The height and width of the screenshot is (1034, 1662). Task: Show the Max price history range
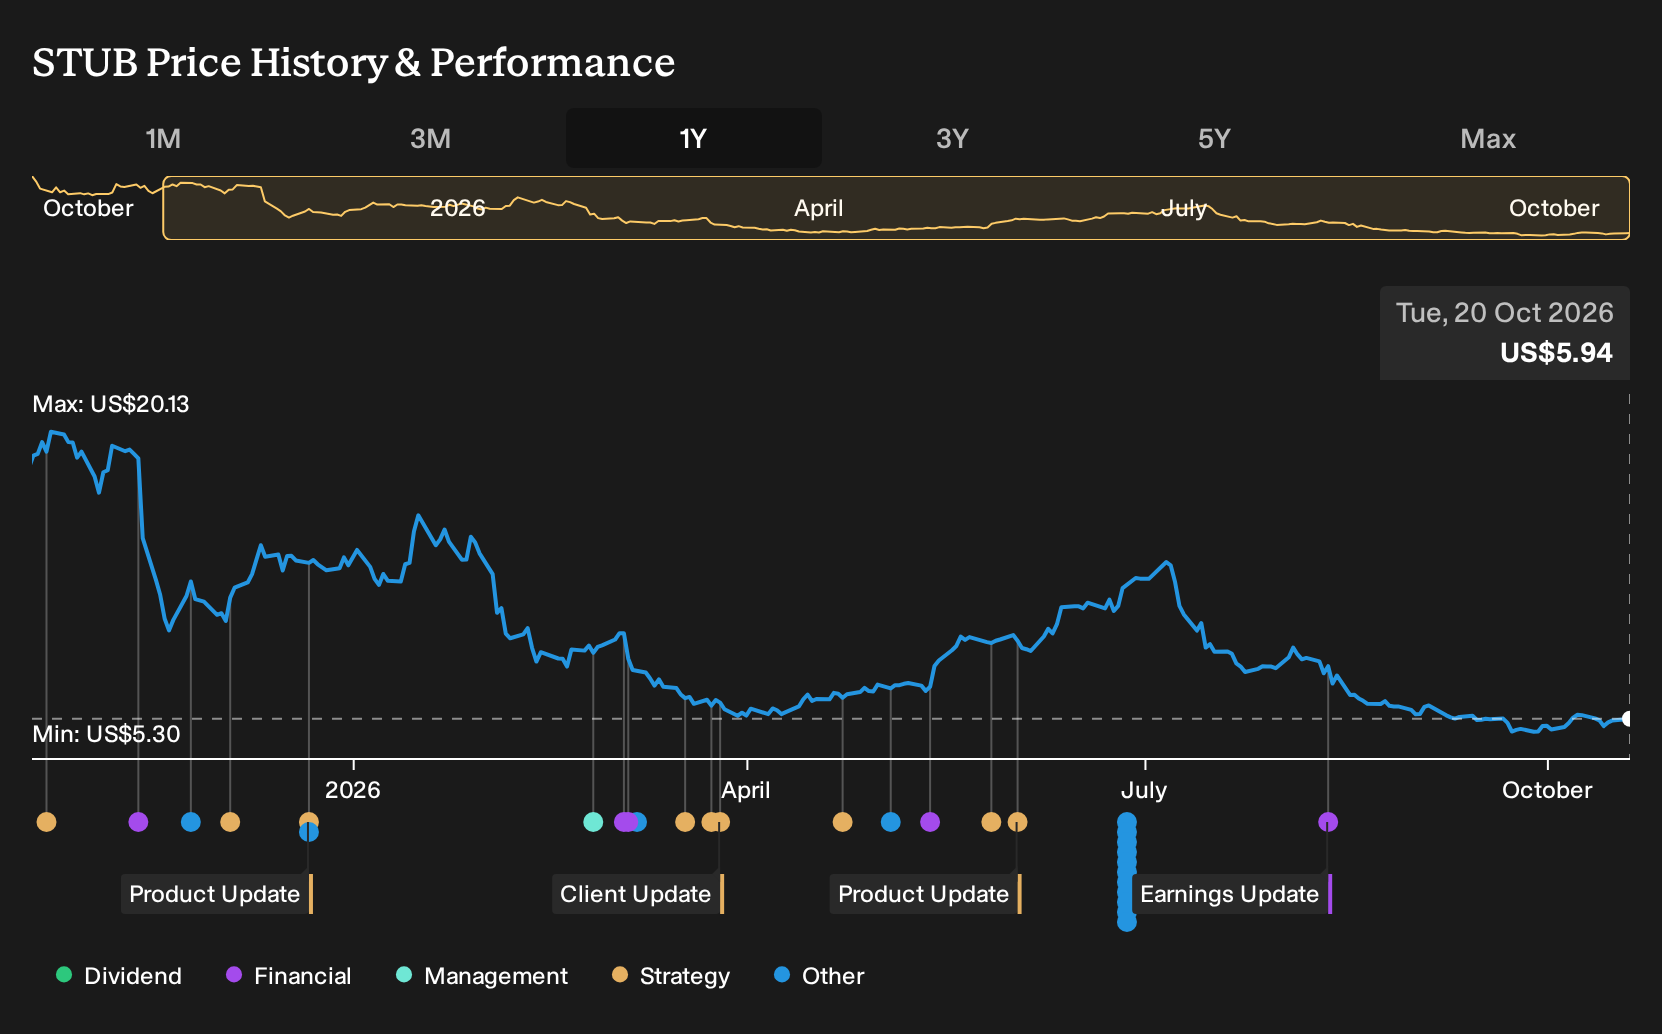1488,138
